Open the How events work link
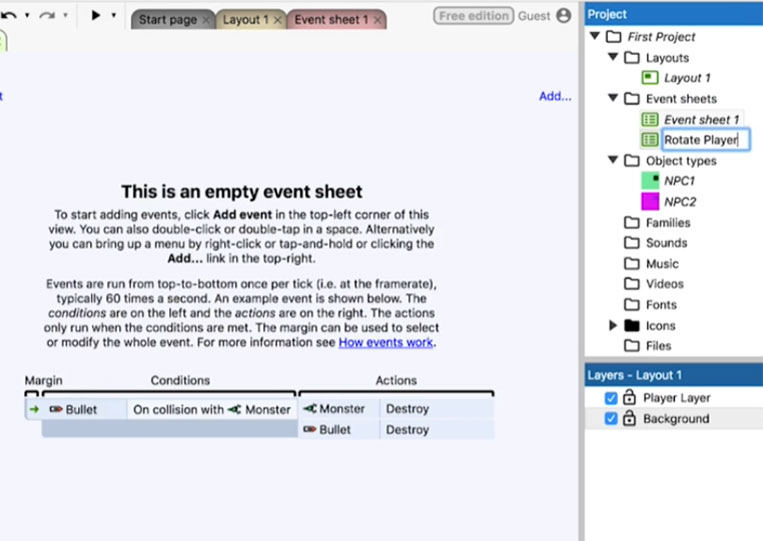Image resolution: width=763 pixels, height=541 pixels. point(385,343)
